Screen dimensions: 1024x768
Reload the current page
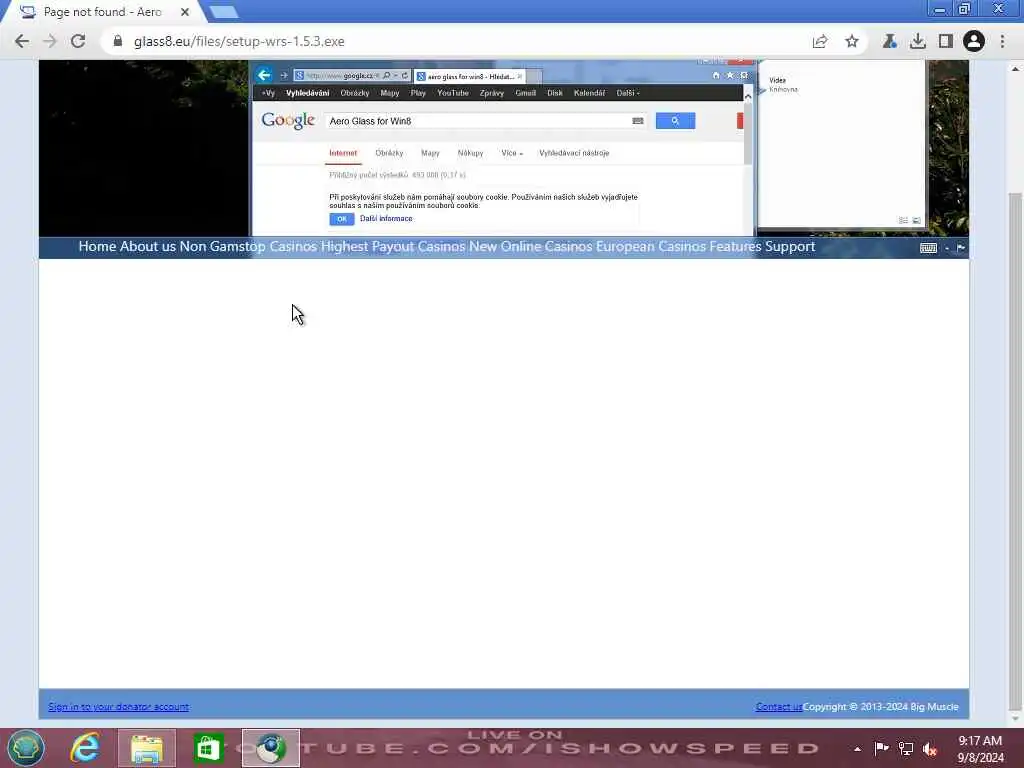click(78, 41)
